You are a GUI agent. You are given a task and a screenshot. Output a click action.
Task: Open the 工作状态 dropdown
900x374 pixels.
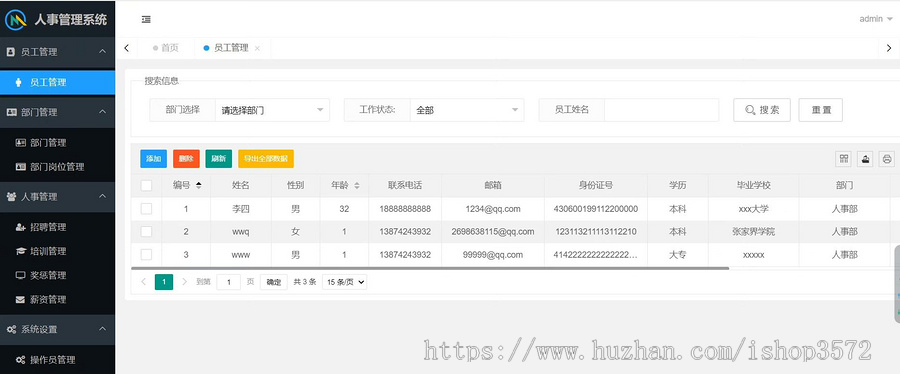(467, 110)
